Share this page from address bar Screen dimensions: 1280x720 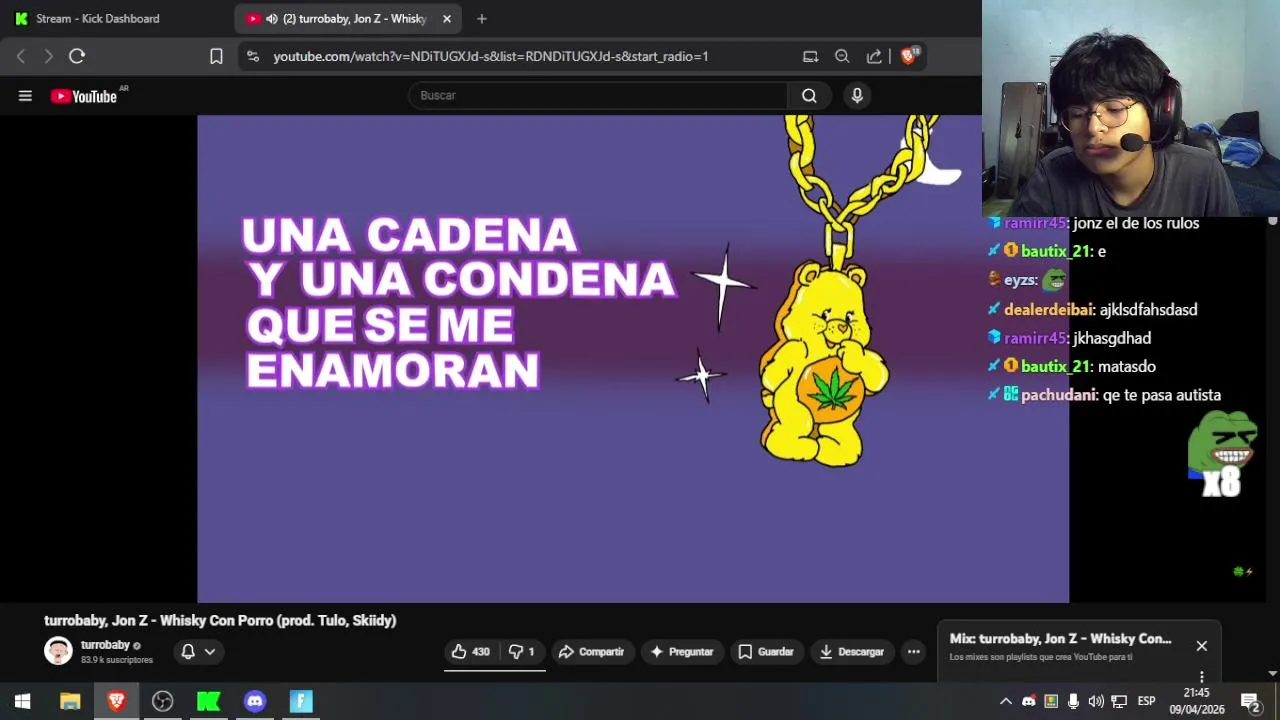874,56
